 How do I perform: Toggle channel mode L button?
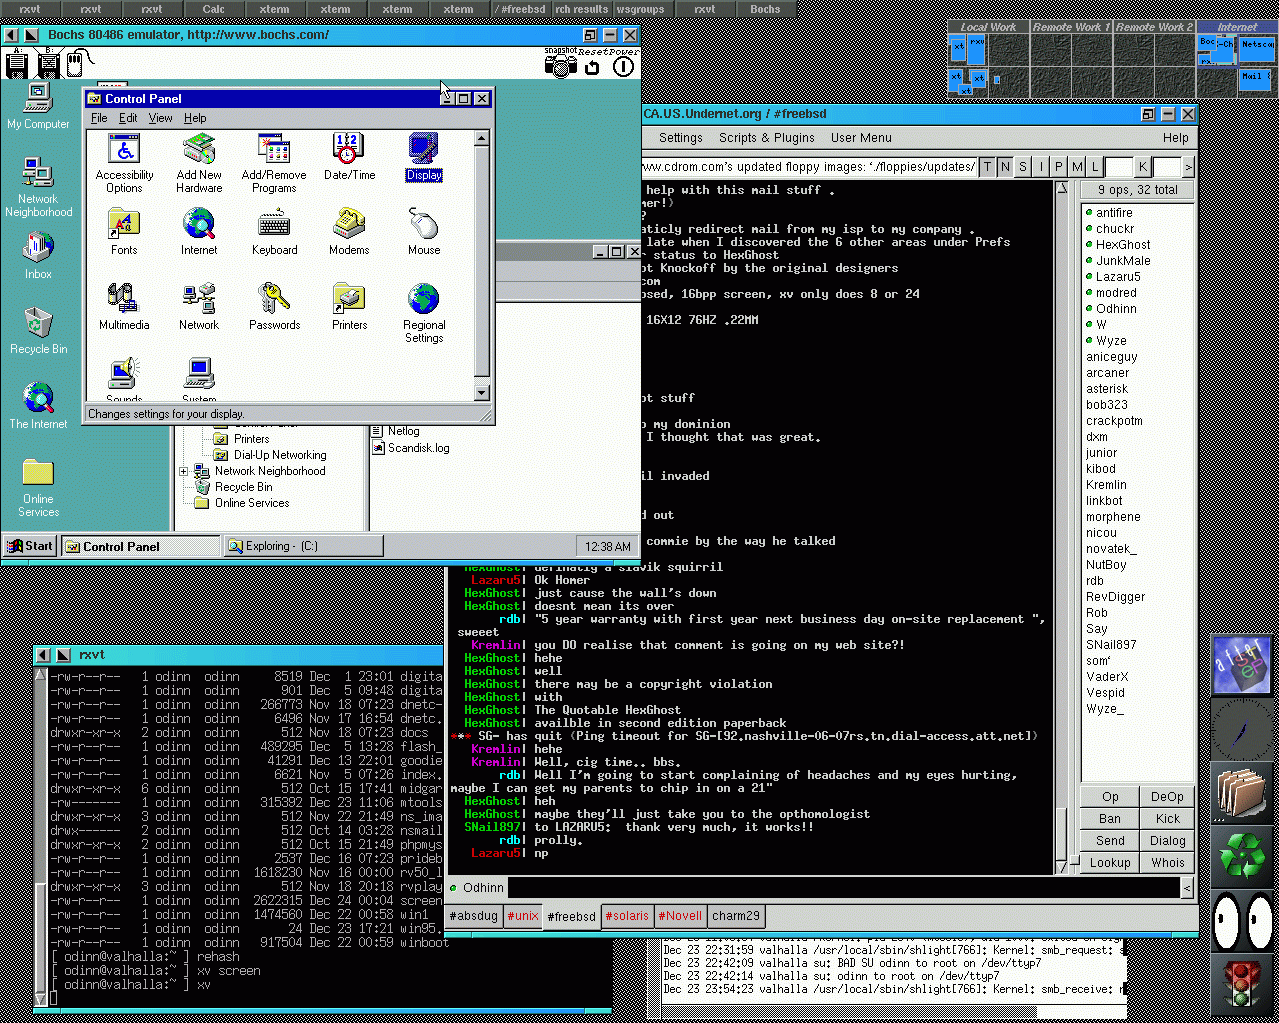click(x=1095, y=167)
